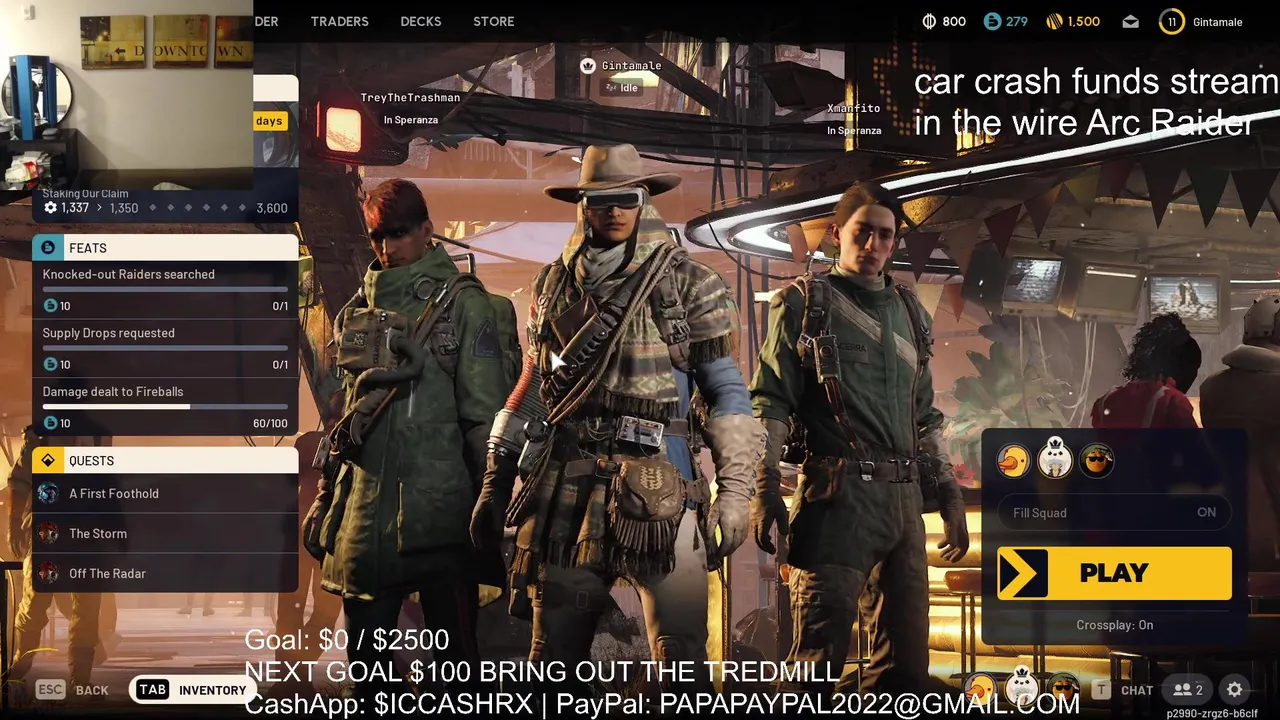
Task: Toggle the Fill Squad ON switch
Action: [1114, 513]
